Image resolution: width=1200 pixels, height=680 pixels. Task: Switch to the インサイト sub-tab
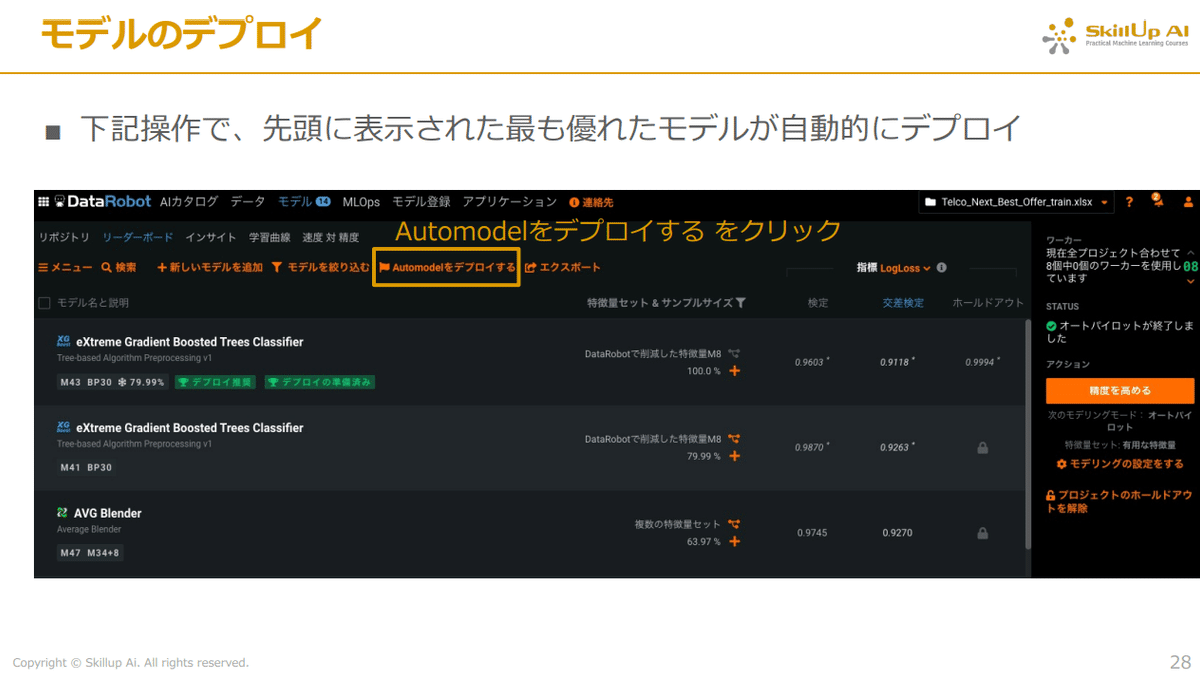(x=211, y=237)
